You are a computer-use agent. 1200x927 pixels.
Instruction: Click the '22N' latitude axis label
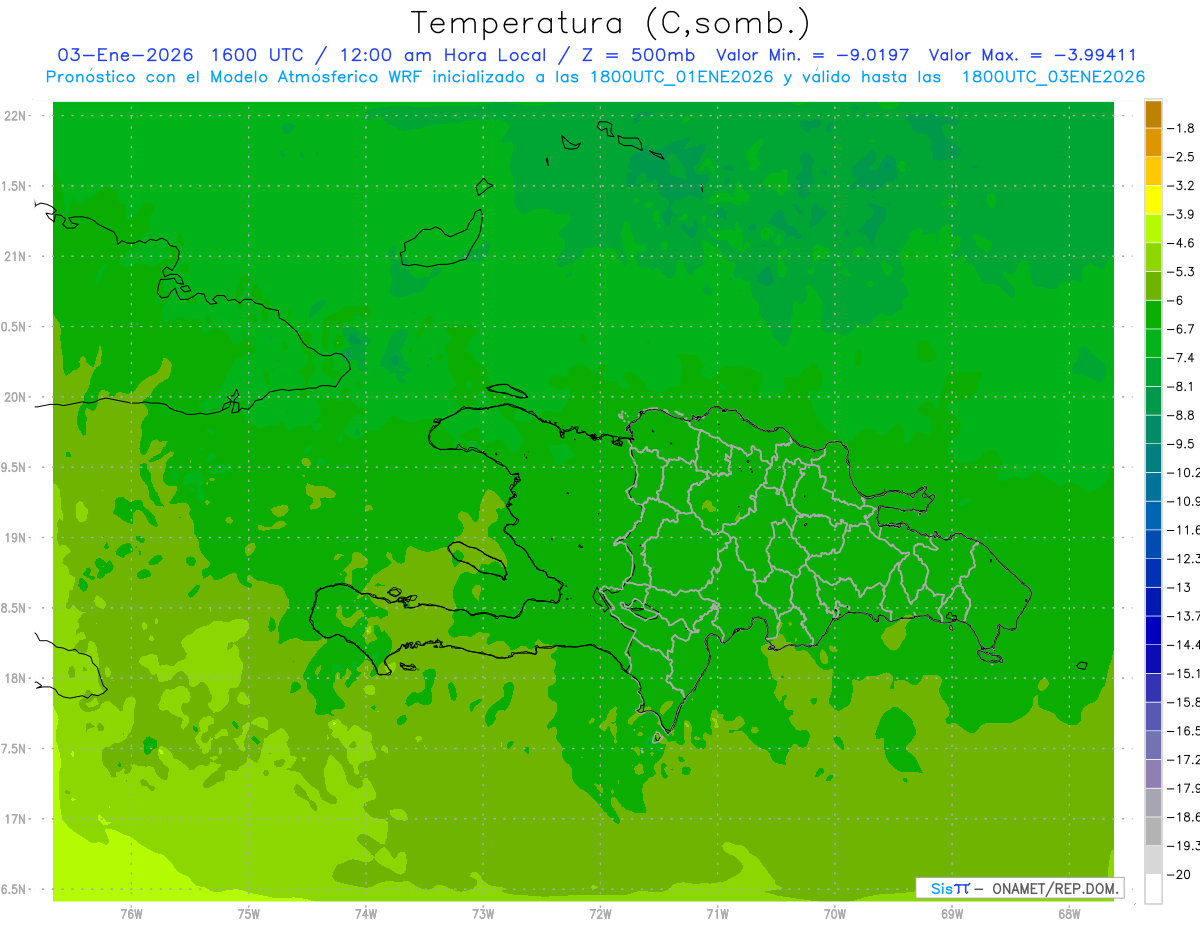pyautogui.click(x=16, y=116)
